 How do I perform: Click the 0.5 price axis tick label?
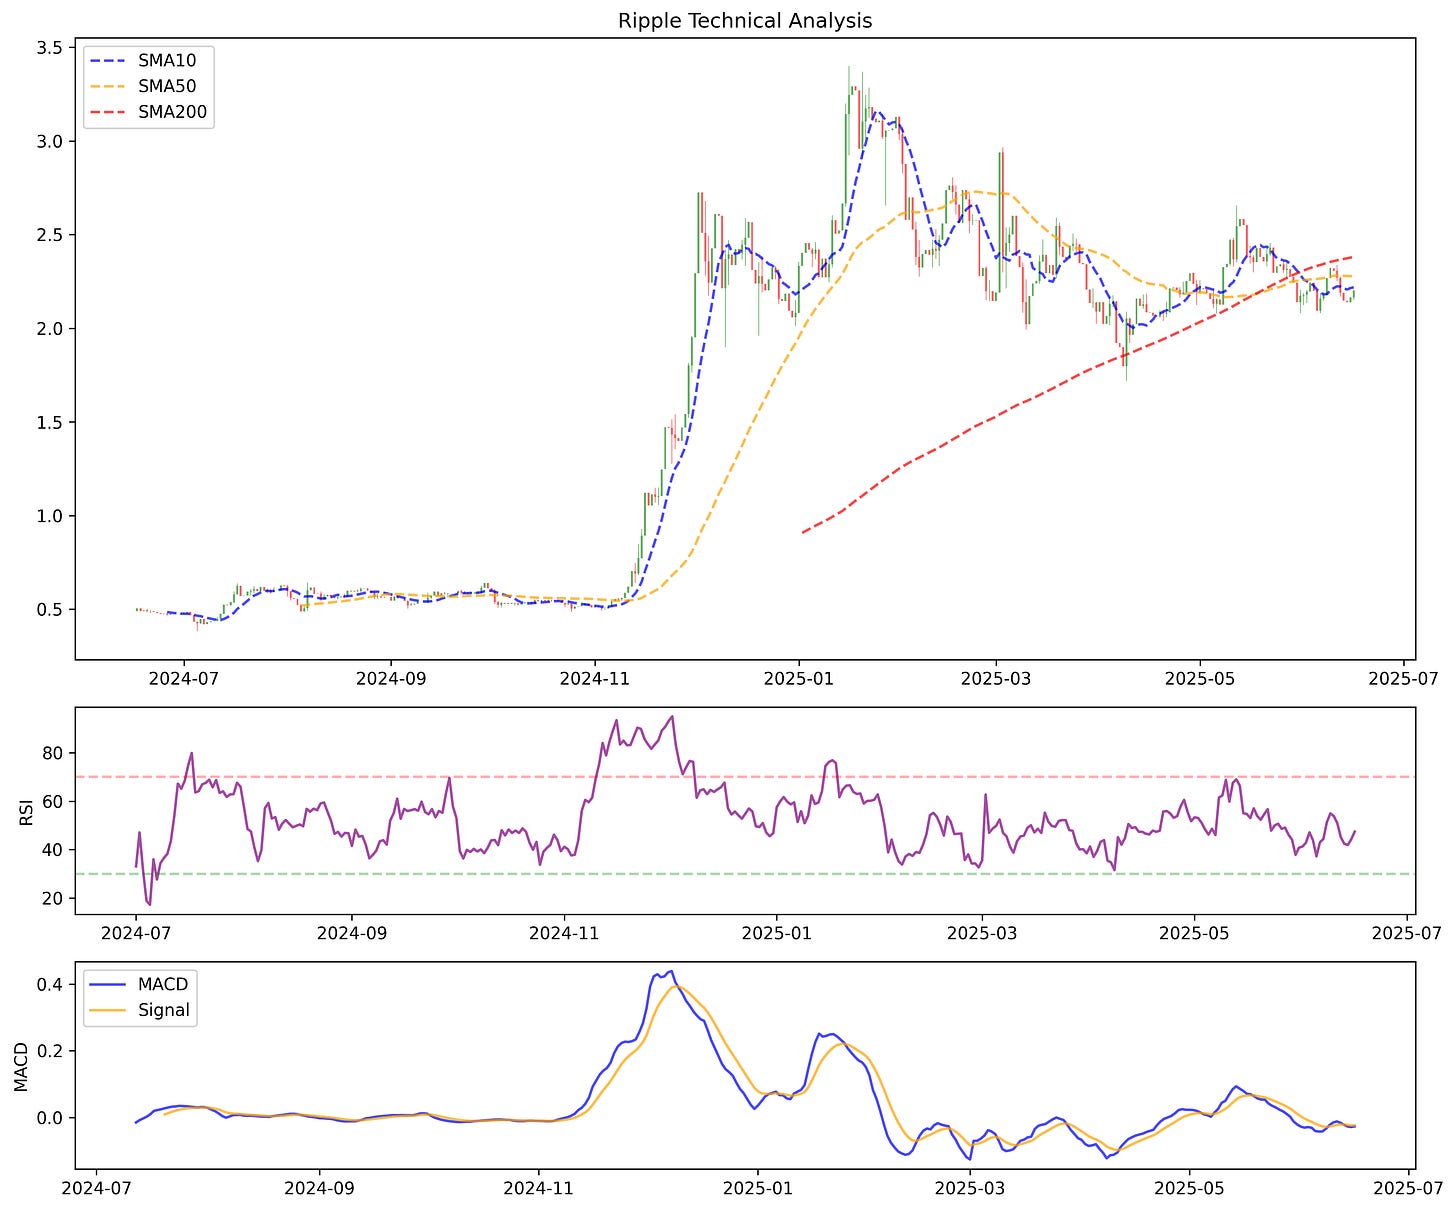(50, 610)
